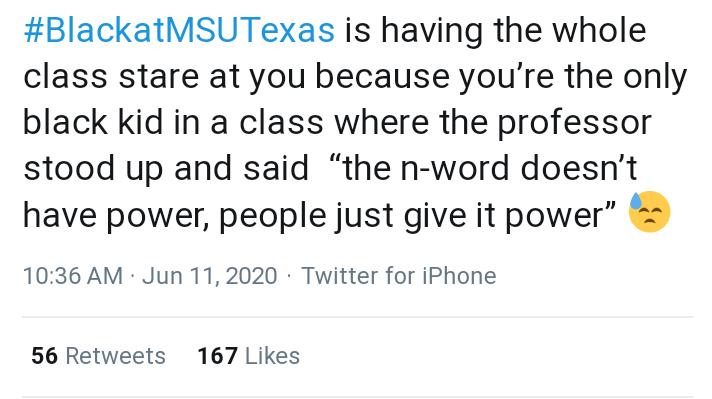
Task: Click the phrase "people just give it power"
Action: click(417, 214)
